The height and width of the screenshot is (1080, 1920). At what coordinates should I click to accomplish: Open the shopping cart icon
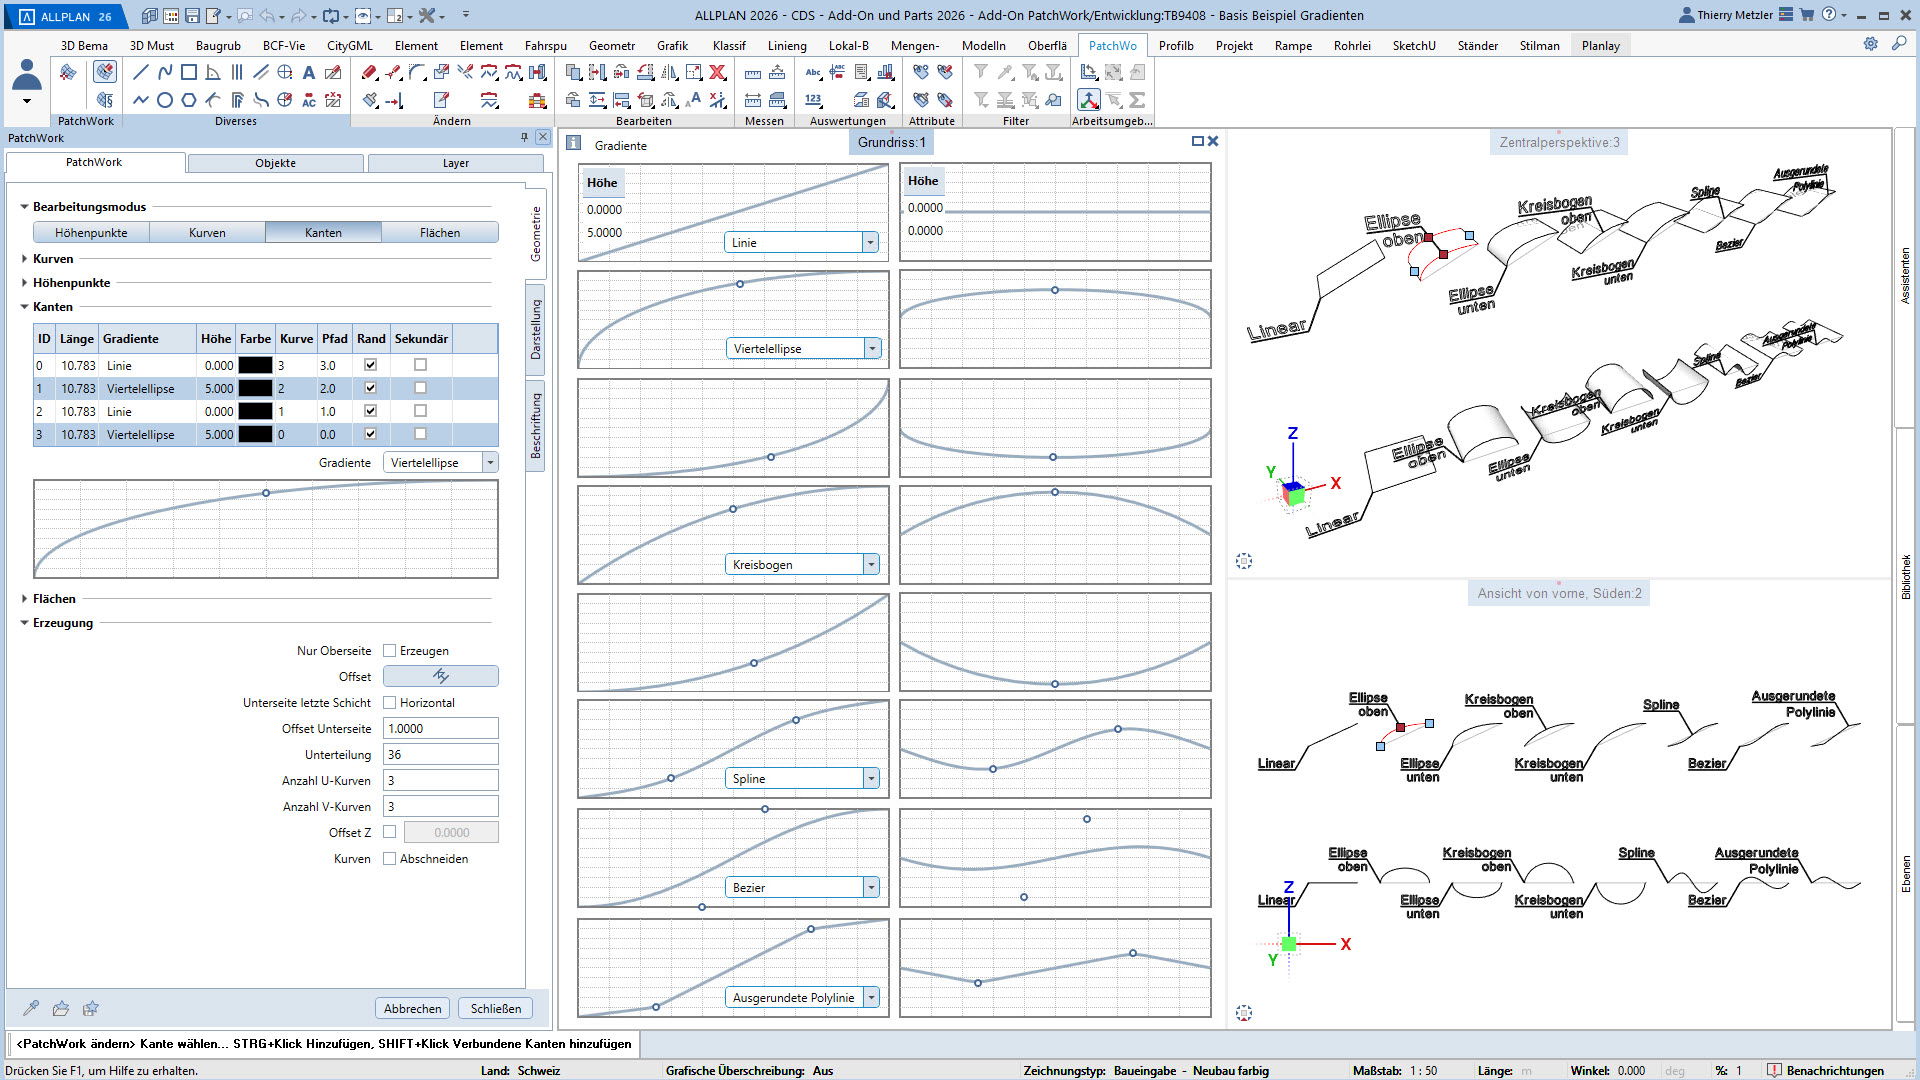tap(1807, 15)
